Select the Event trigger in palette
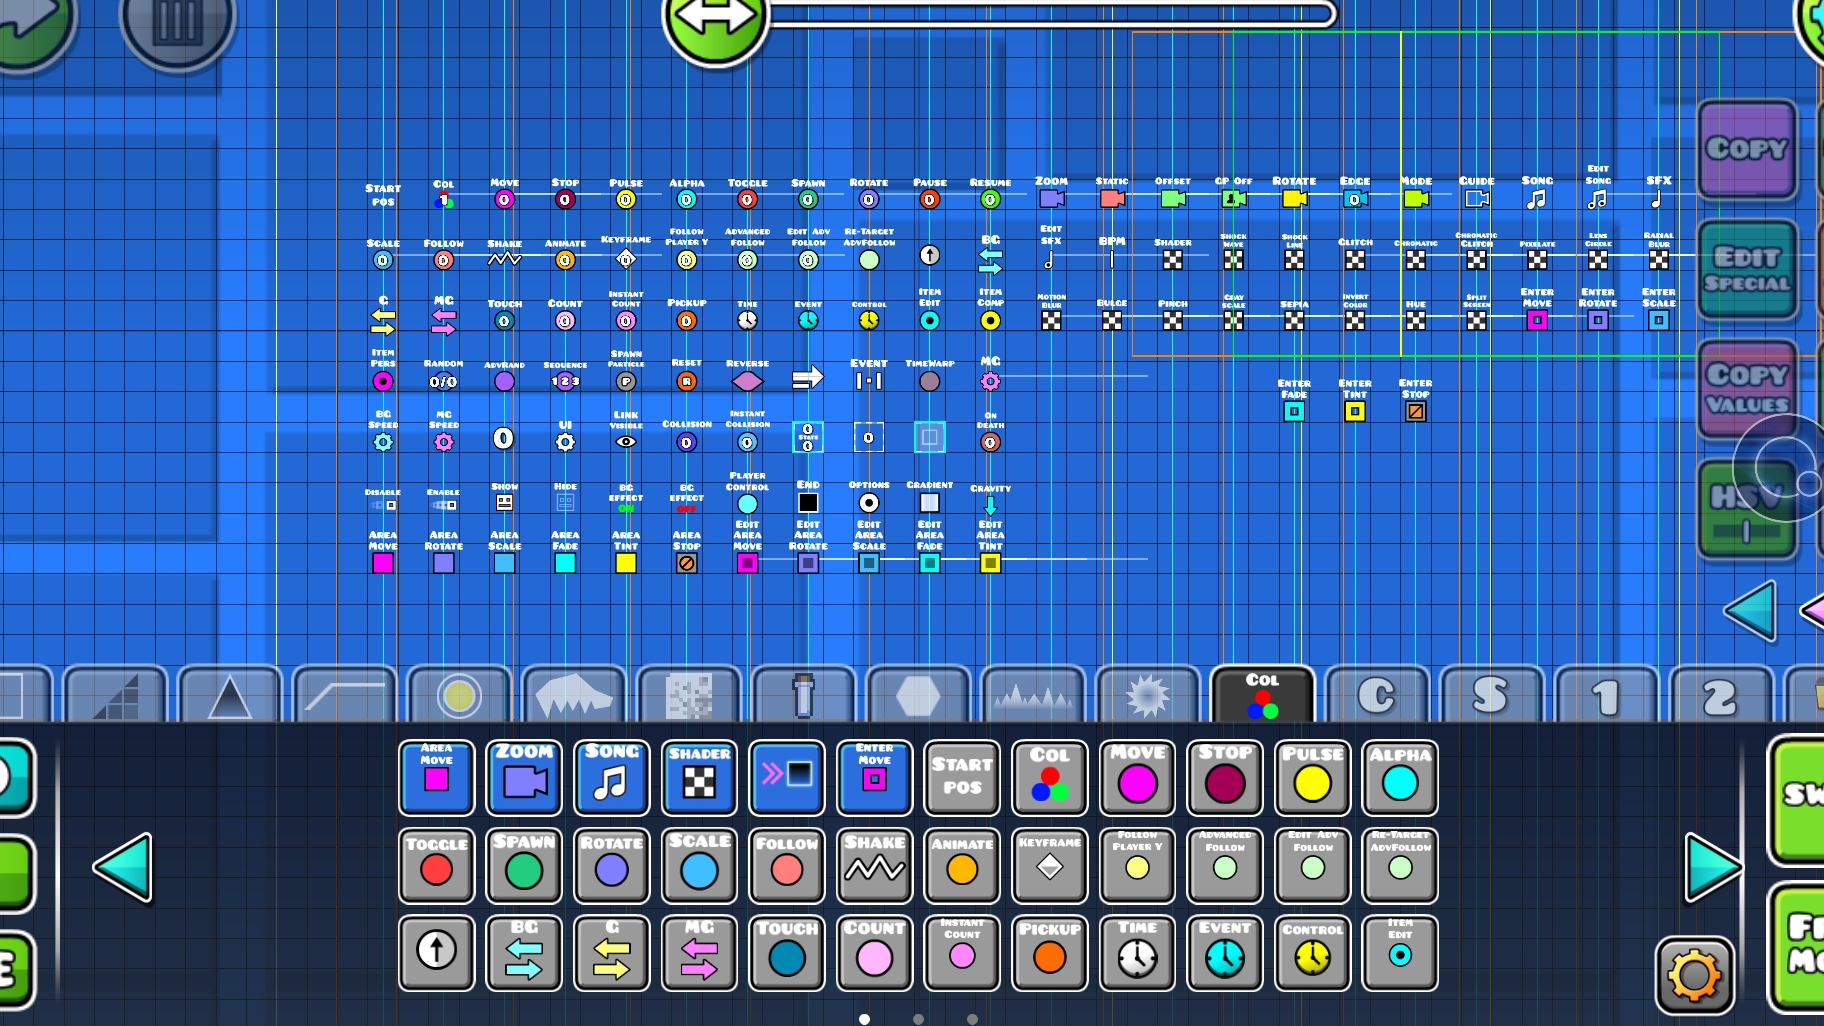Screen dimensions: 1824x1026 click(x=1225, y=953)
